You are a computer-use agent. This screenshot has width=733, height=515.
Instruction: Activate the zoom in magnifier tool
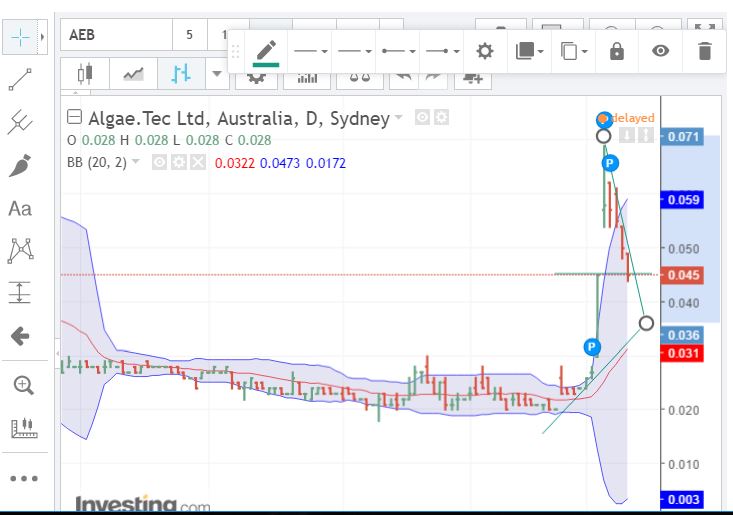[x=23, y=386]
